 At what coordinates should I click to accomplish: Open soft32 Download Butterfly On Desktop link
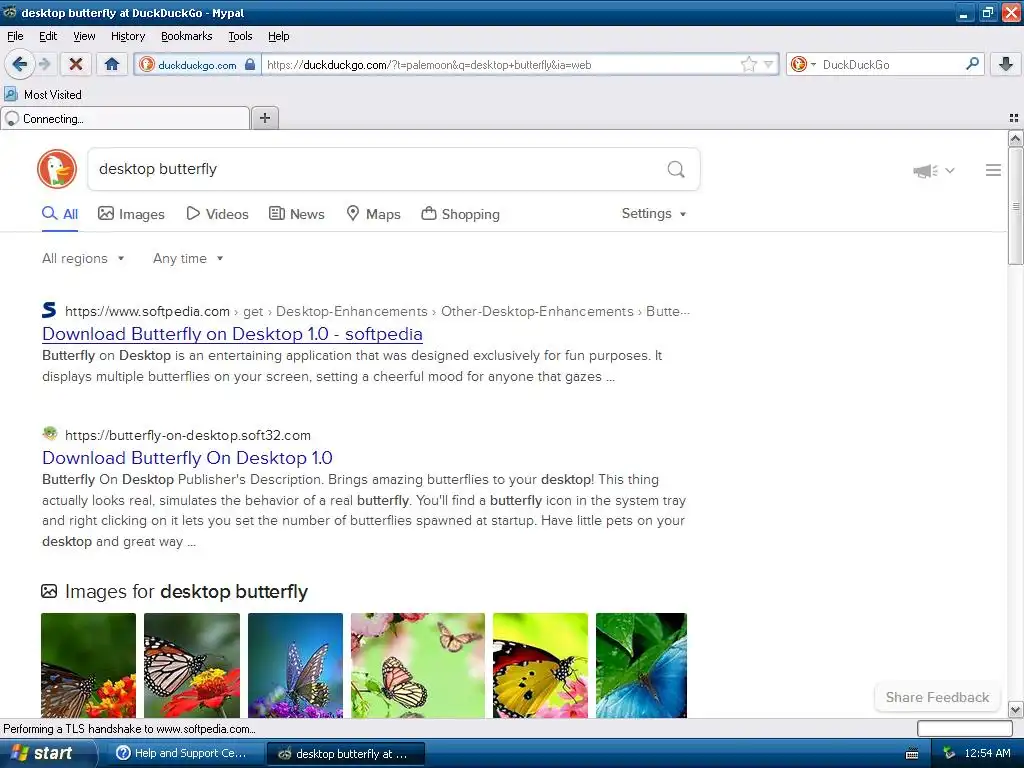coord(187,458)
